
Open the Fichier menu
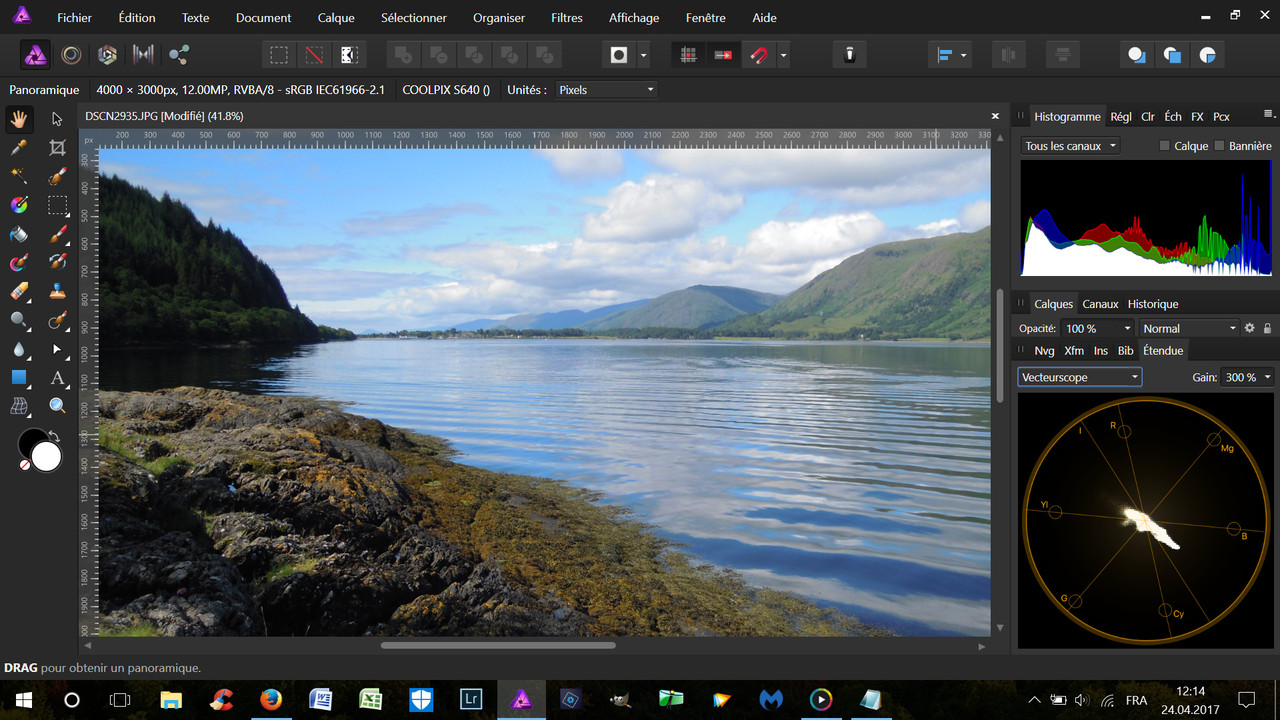[x=74, y=18]
